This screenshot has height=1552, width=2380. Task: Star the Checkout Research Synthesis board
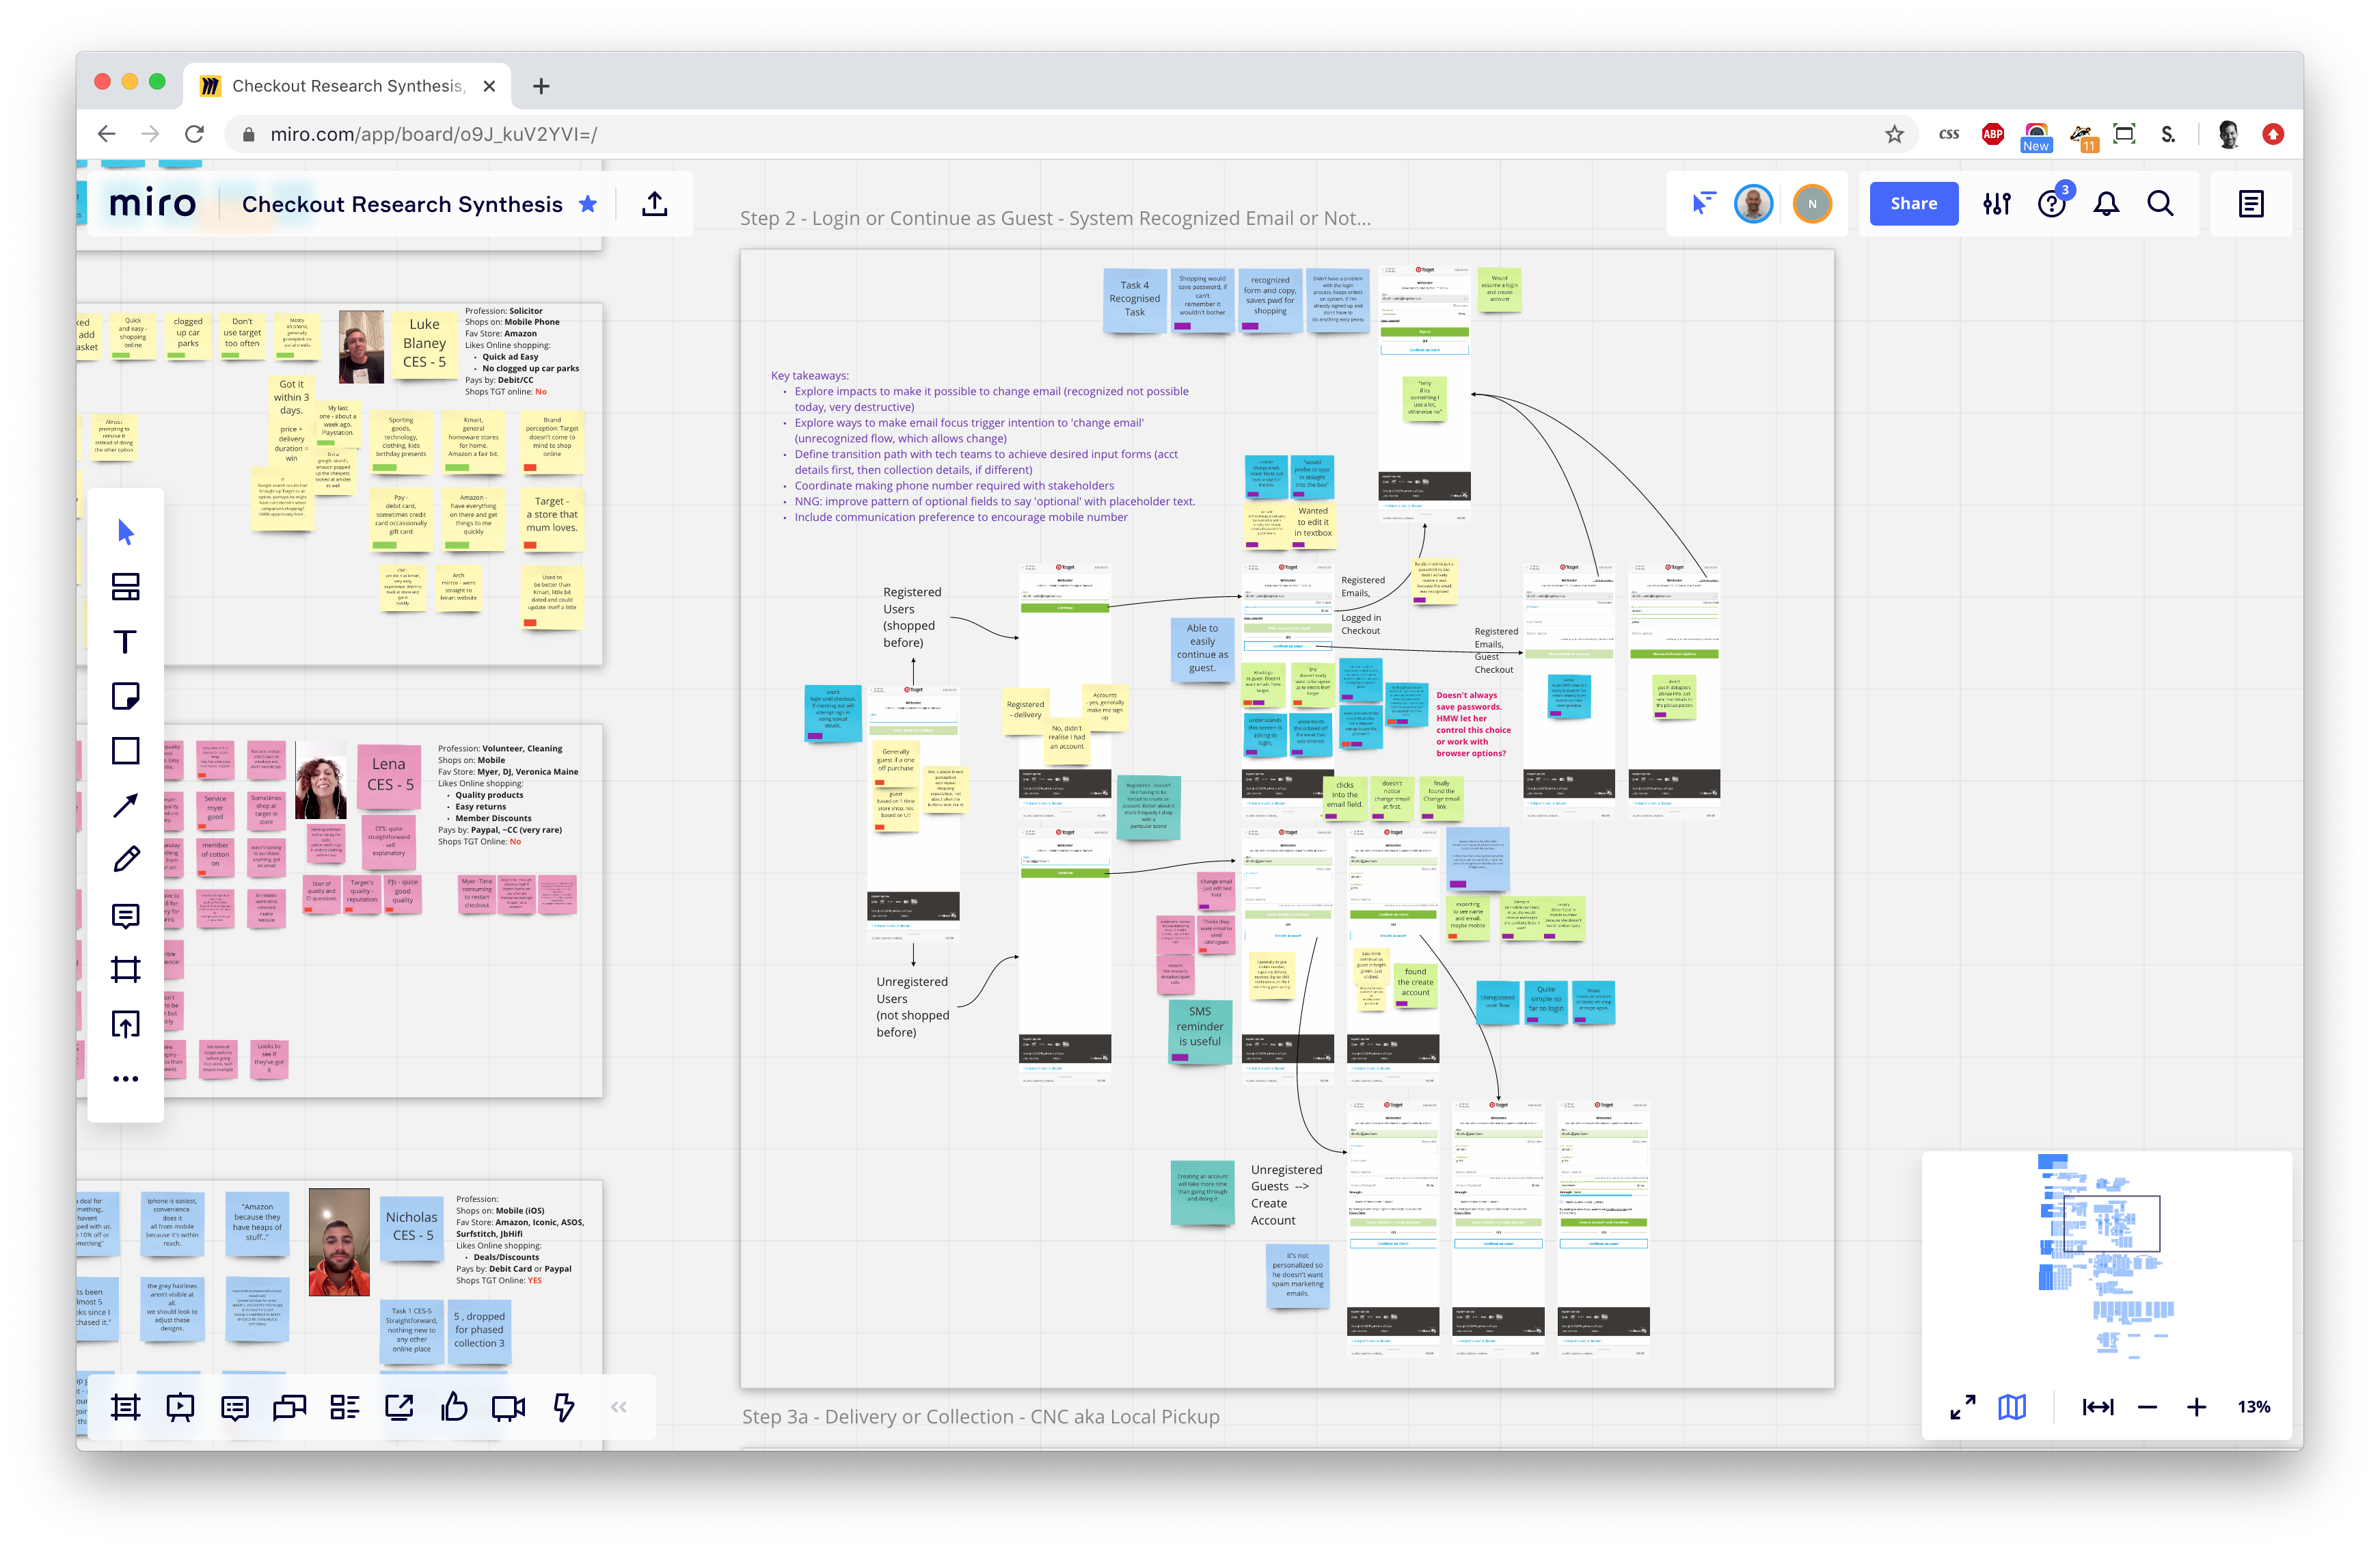[588, 204]
